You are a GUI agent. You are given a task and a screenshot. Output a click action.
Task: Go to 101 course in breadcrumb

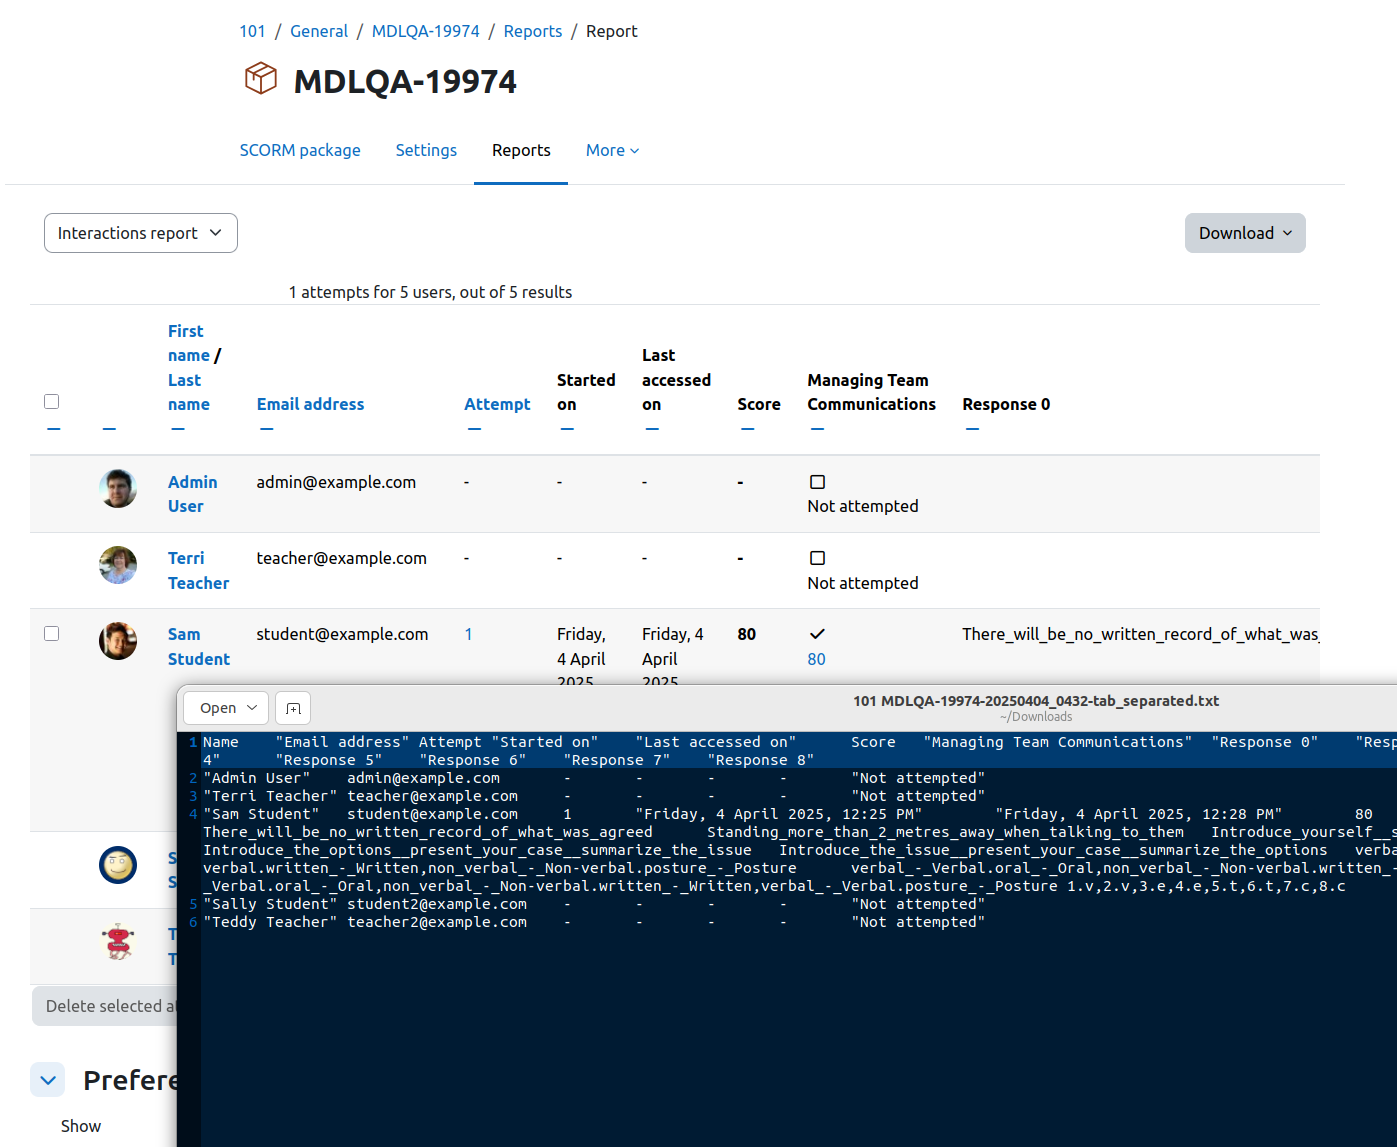point(252,31)
